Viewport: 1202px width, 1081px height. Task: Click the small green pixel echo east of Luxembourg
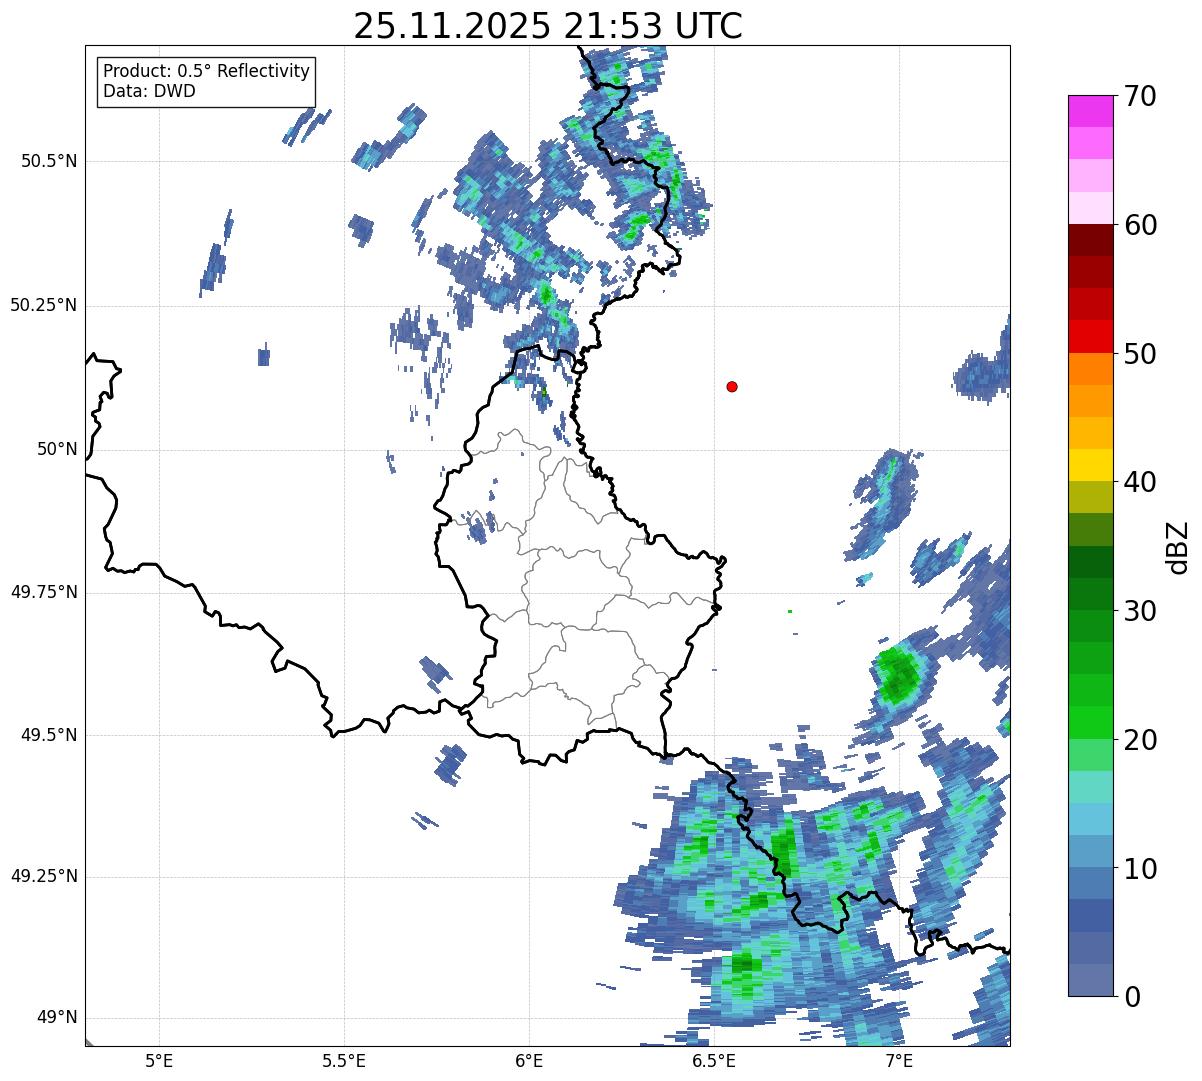(790, 611)
